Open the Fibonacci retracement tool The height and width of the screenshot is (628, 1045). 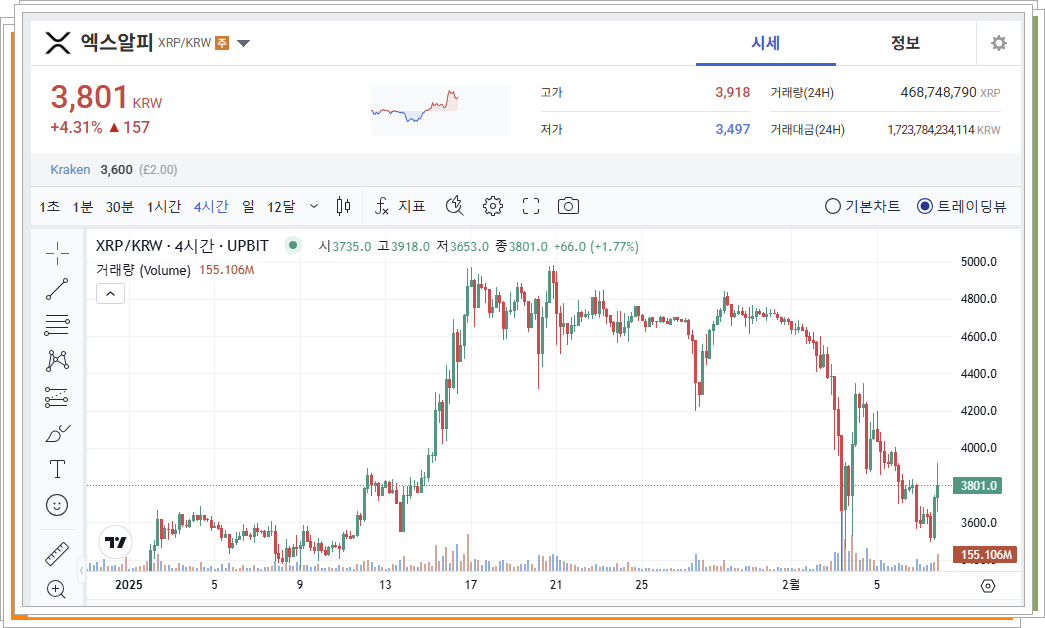tap(57, 325)
